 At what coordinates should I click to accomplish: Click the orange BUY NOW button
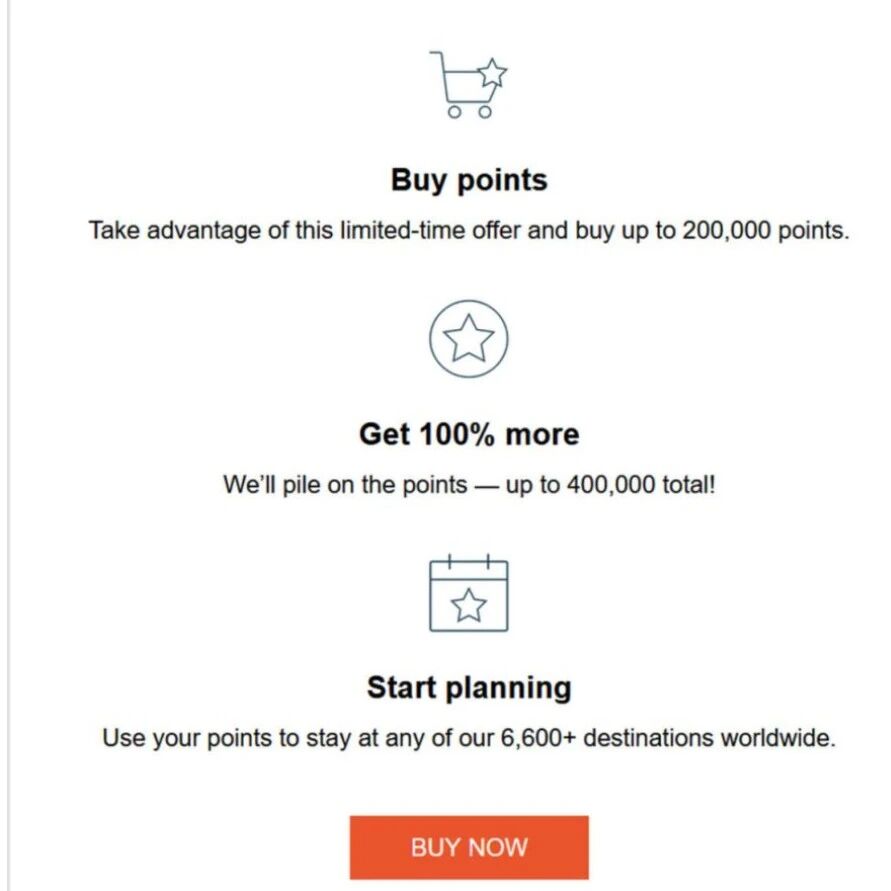(469, 847)
